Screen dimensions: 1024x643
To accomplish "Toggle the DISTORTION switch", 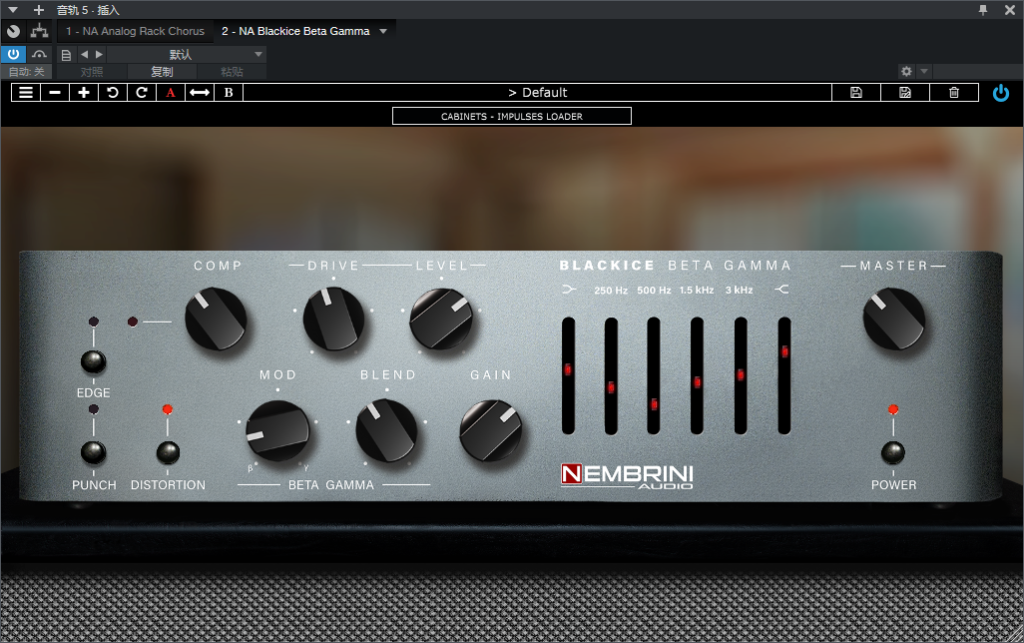I will pos(167,452).
